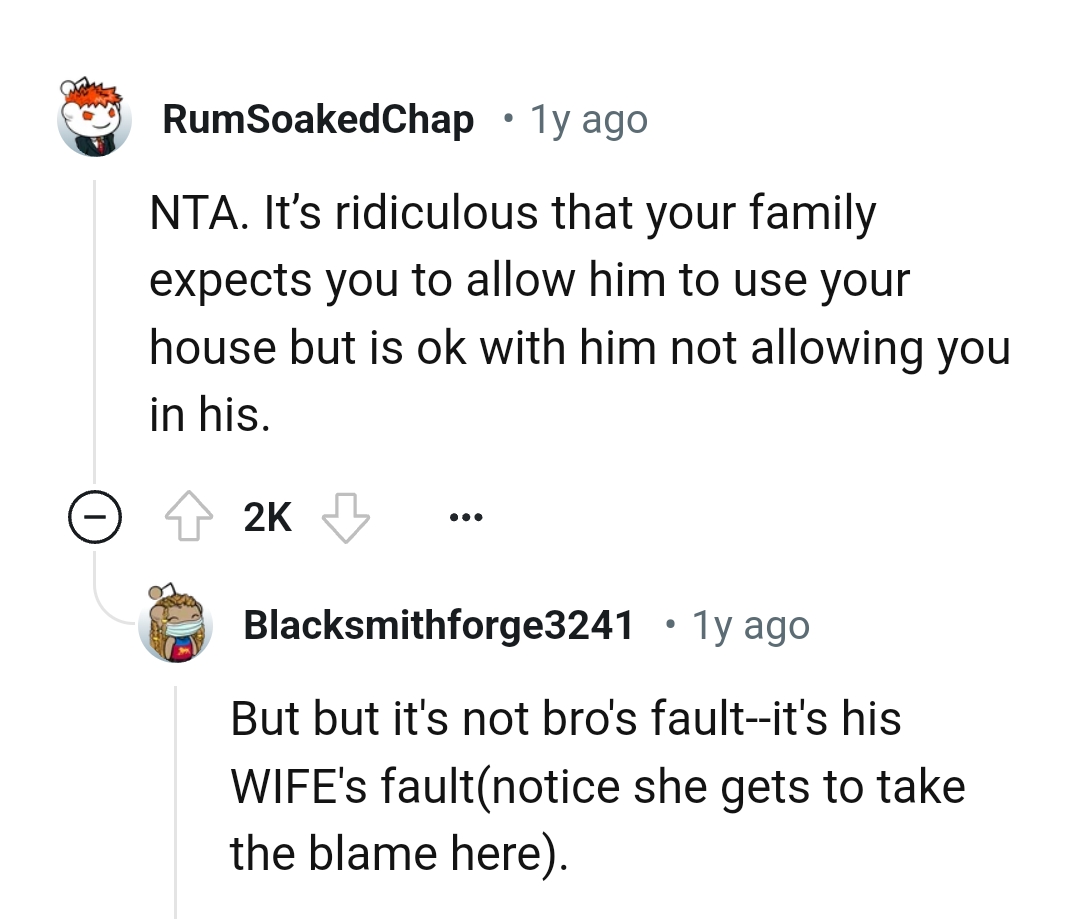Open RumSoakedChap's profile
The width and height of the screenshot is (1080, 919).
[x=319, y=118]
